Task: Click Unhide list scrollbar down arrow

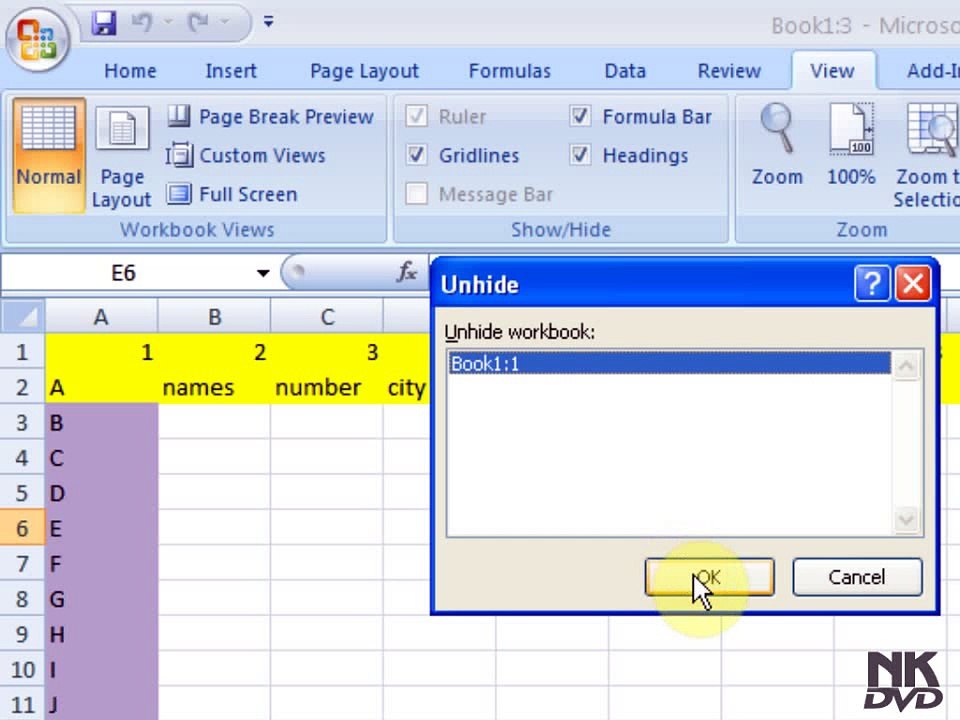Action: coord(906,520)
